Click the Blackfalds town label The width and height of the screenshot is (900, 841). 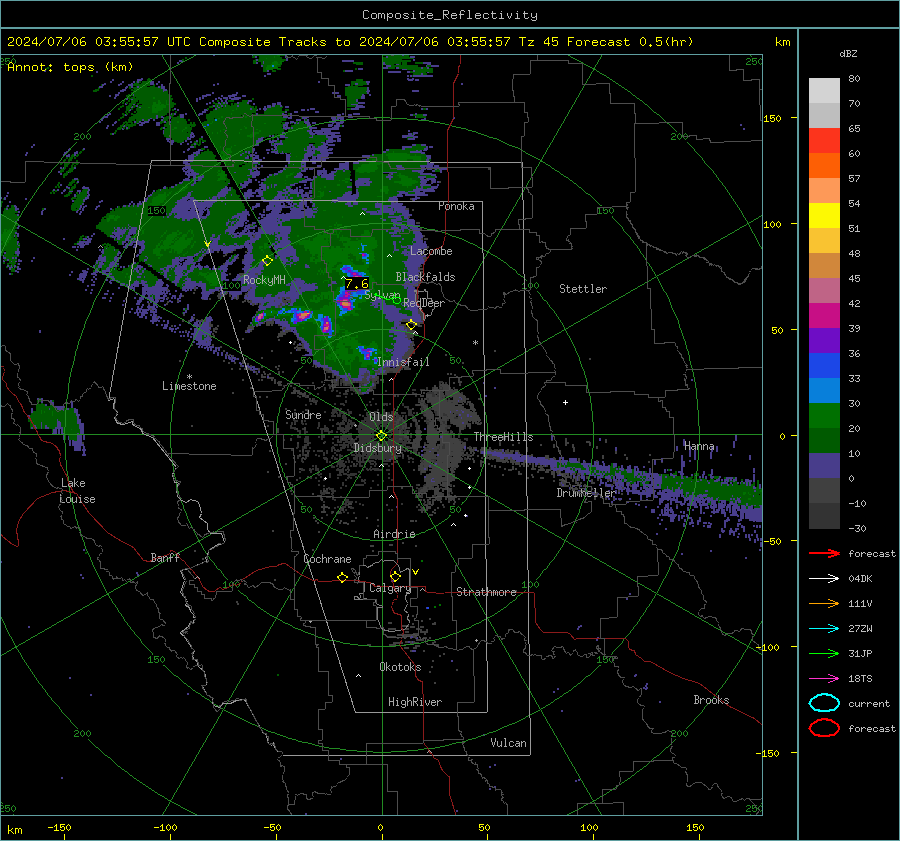coord(425,277)
